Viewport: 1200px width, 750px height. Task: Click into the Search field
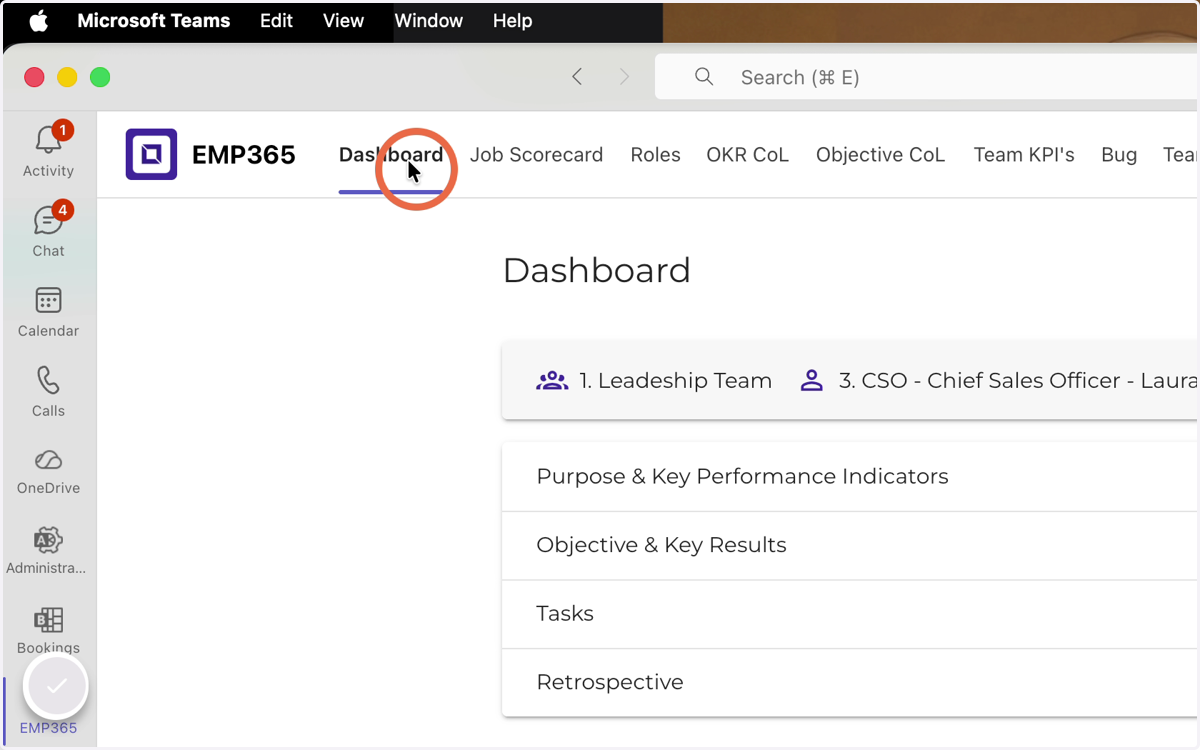927,77
